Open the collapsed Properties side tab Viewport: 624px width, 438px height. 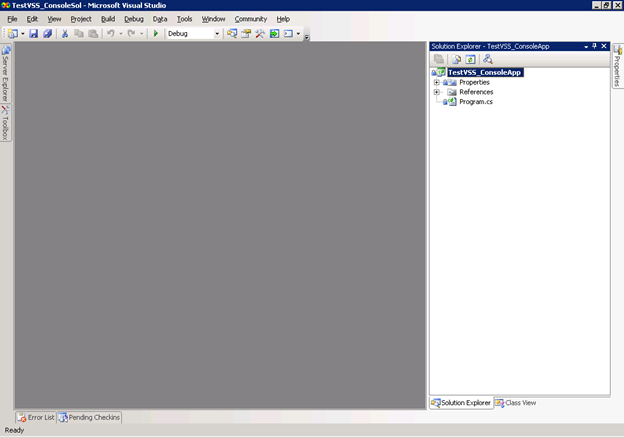618,66
